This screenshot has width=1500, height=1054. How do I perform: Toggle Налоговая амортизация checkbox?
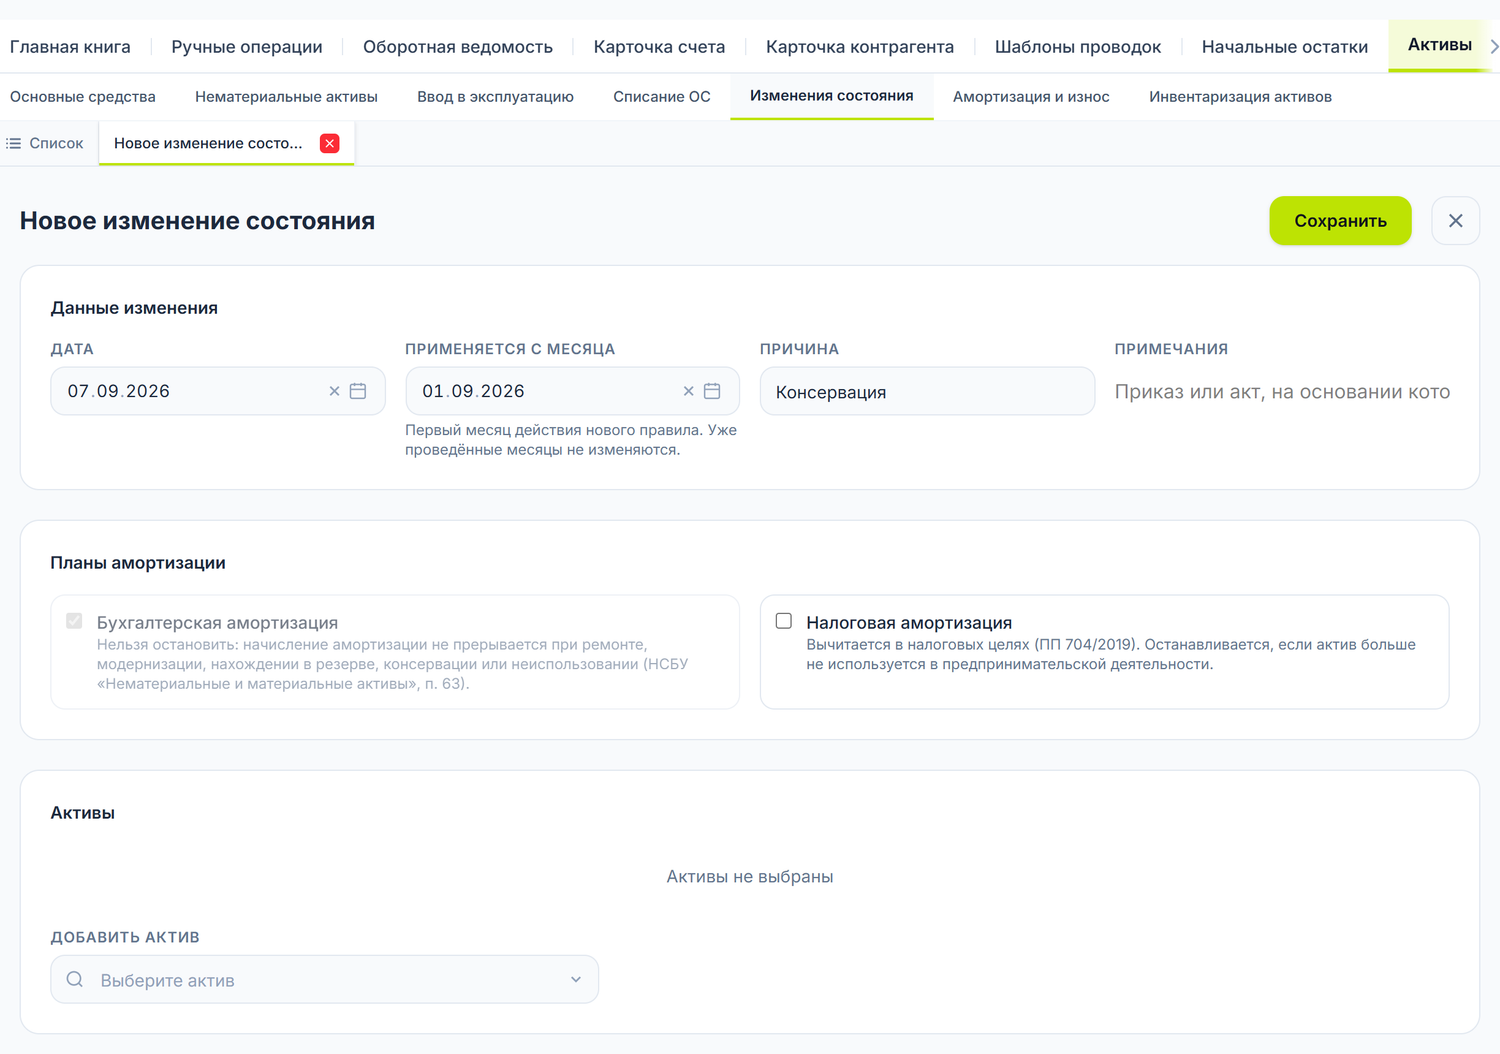784,621
